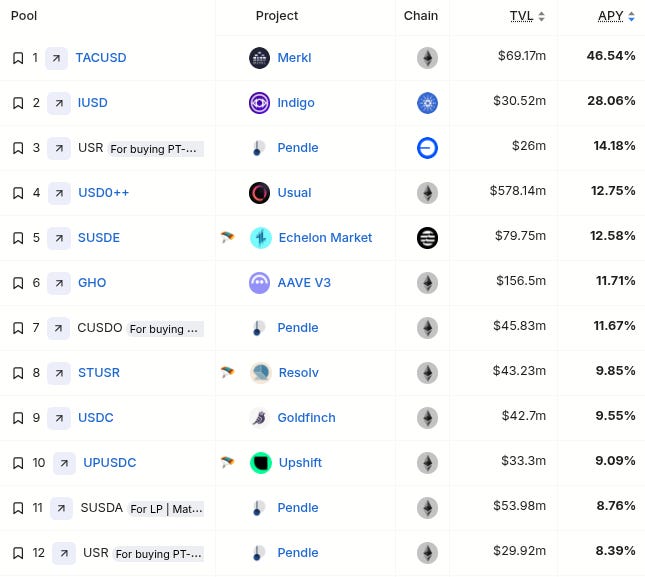Bookmark the GHO pool
The image size is (645, 577).
18,283
